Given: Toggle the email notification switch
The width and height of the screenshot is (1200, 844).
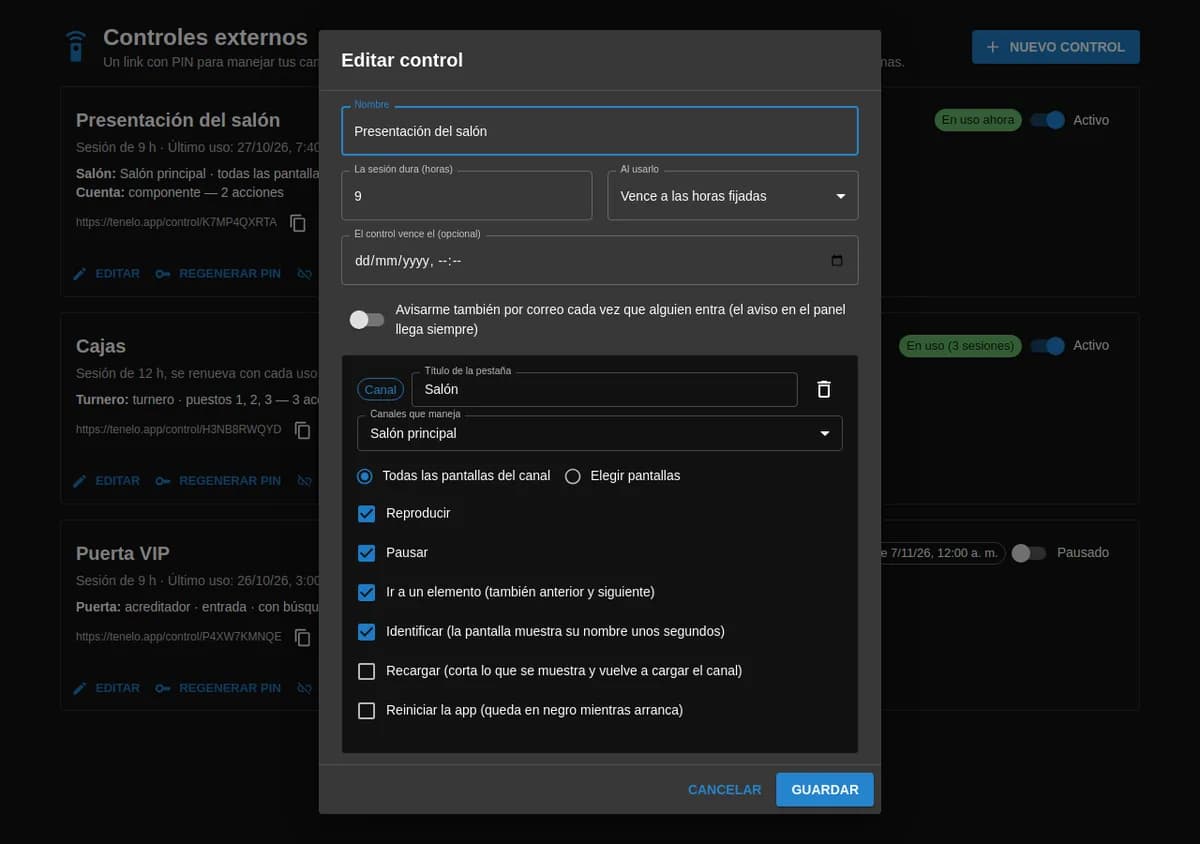Looking at the screenshot, I should [366, 320].
